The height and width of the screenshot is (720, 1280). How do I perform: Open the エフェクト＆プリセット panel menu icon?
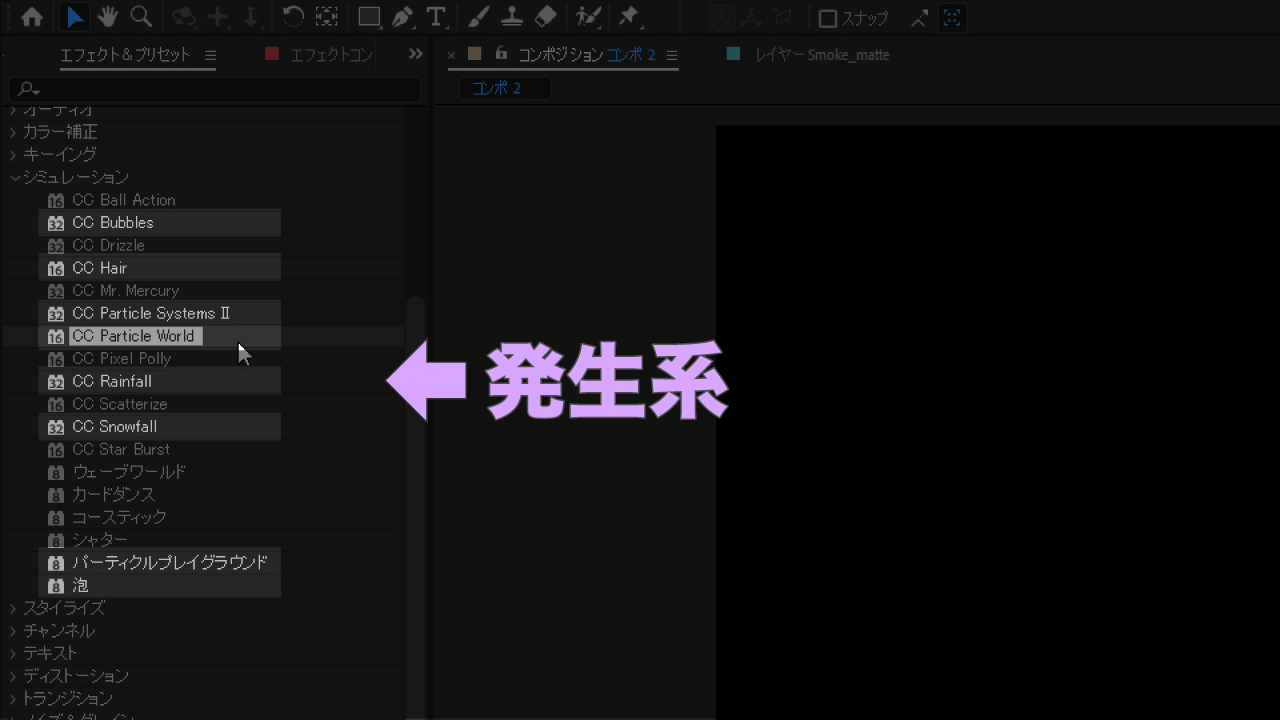pyautogui.click(x=210, y=55)
